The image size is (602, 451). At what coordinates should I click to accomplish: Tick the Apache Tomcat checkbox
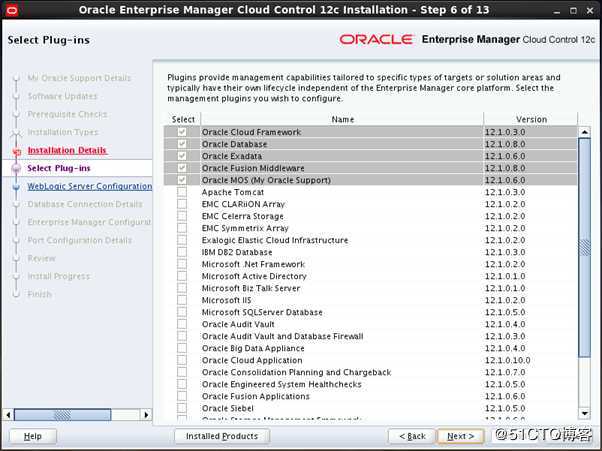tap(182, 192)
